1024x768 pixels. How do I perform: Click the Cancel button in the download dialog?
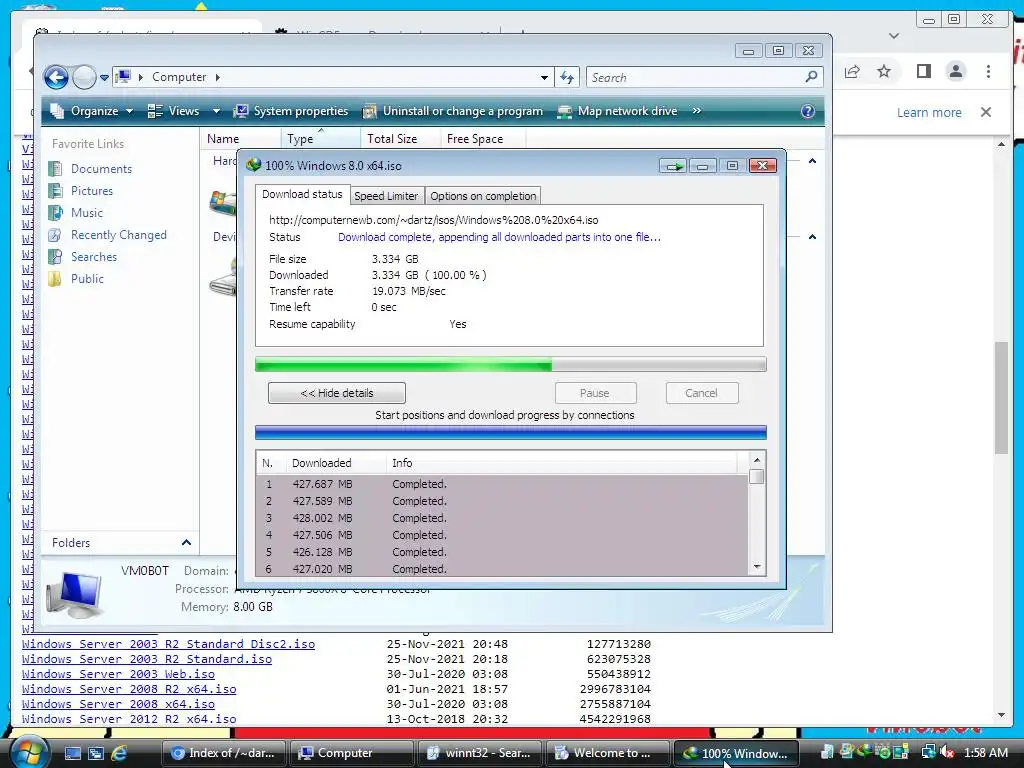pyautogui.click(x=701, y=393)
